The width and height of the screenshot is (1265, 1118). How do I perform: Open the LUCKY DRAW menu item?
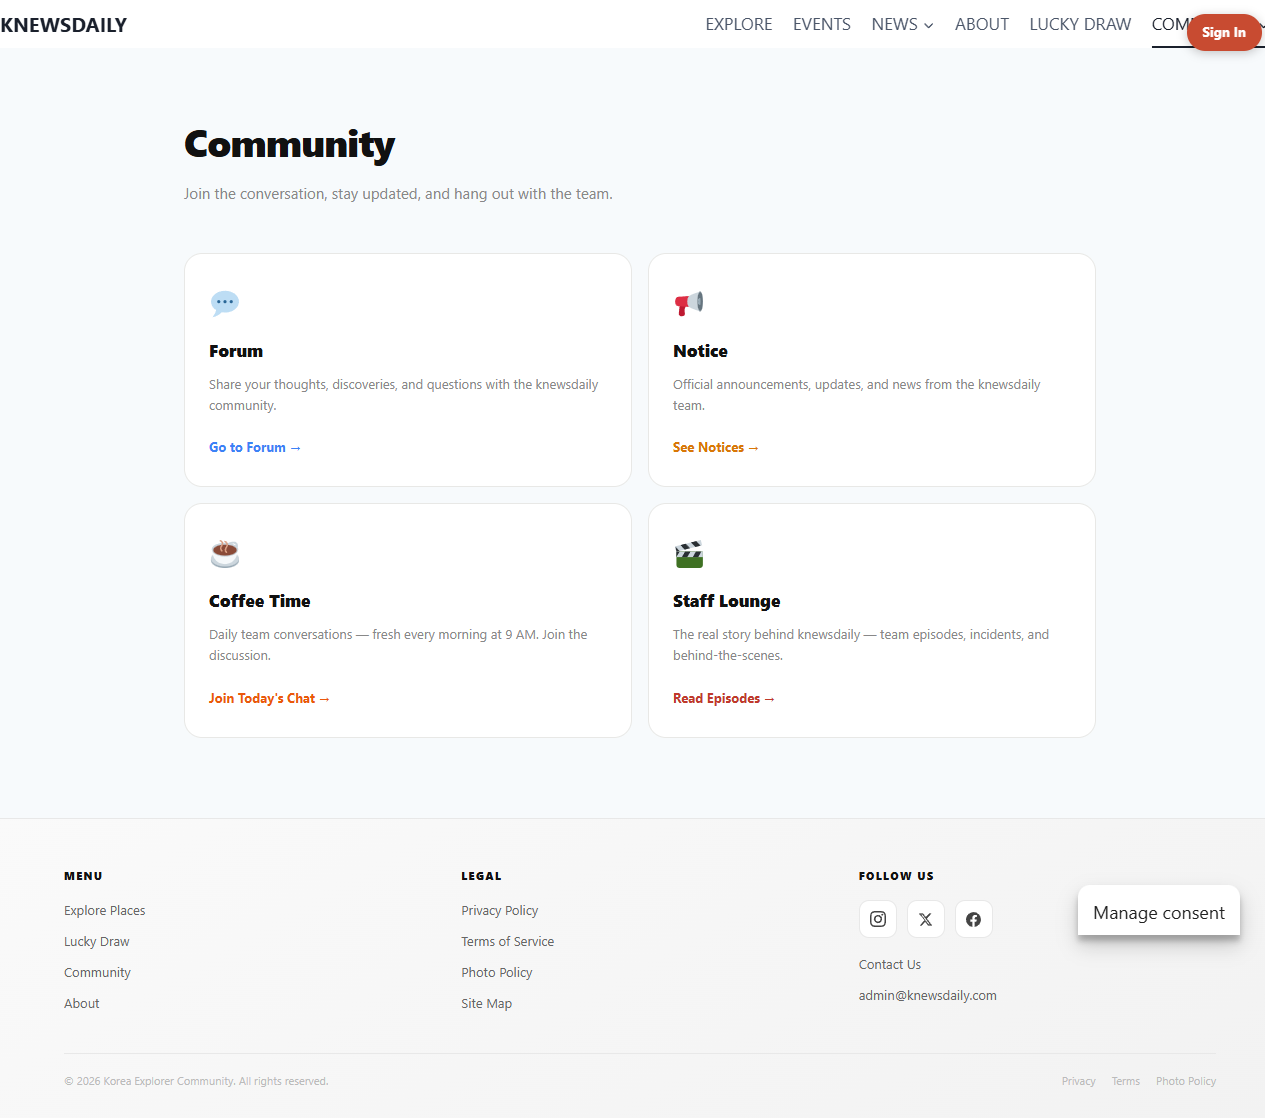coord(1080,24)
